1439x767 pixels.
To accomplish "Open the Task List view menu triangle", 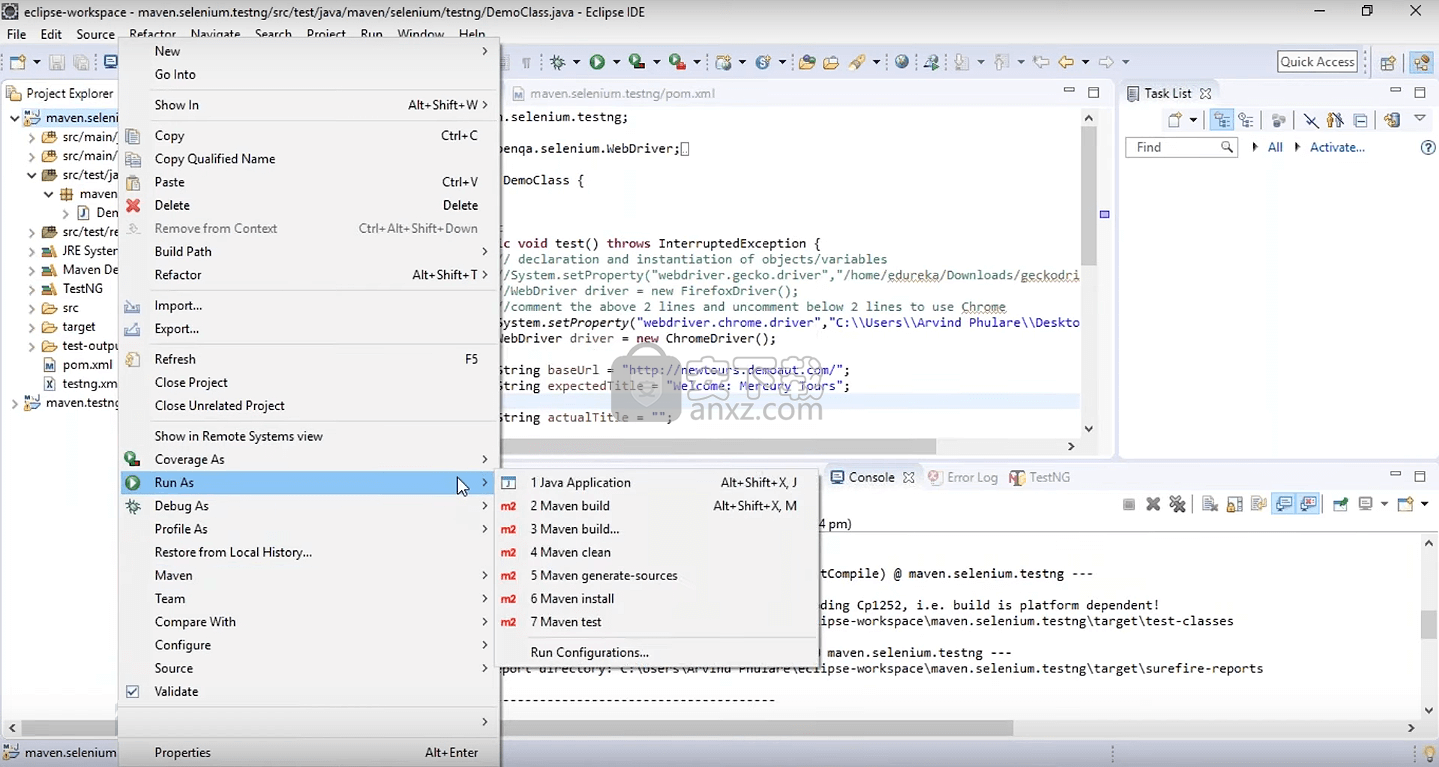I will pyautogui.click(x=1420, y=118).
